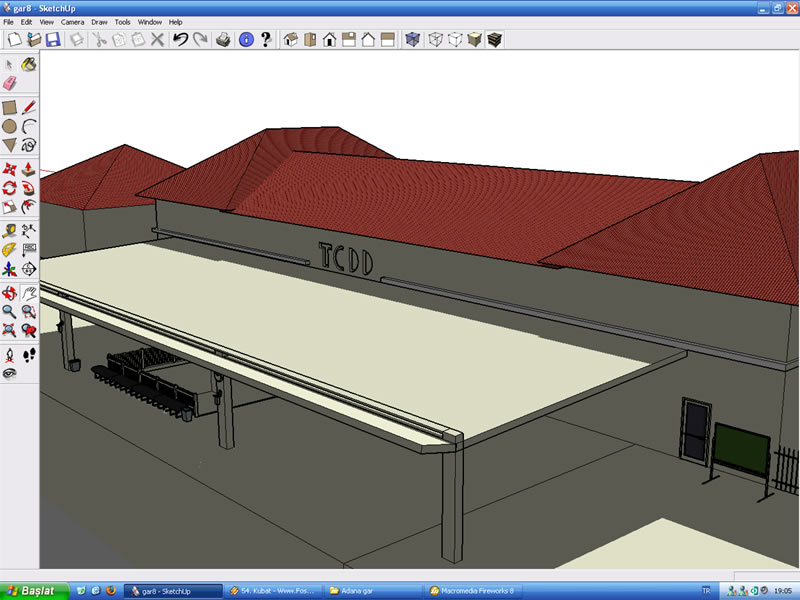Return to the Previous view tool
The height and width of the screenshot is (600, 800).
[x=29, y=330]
